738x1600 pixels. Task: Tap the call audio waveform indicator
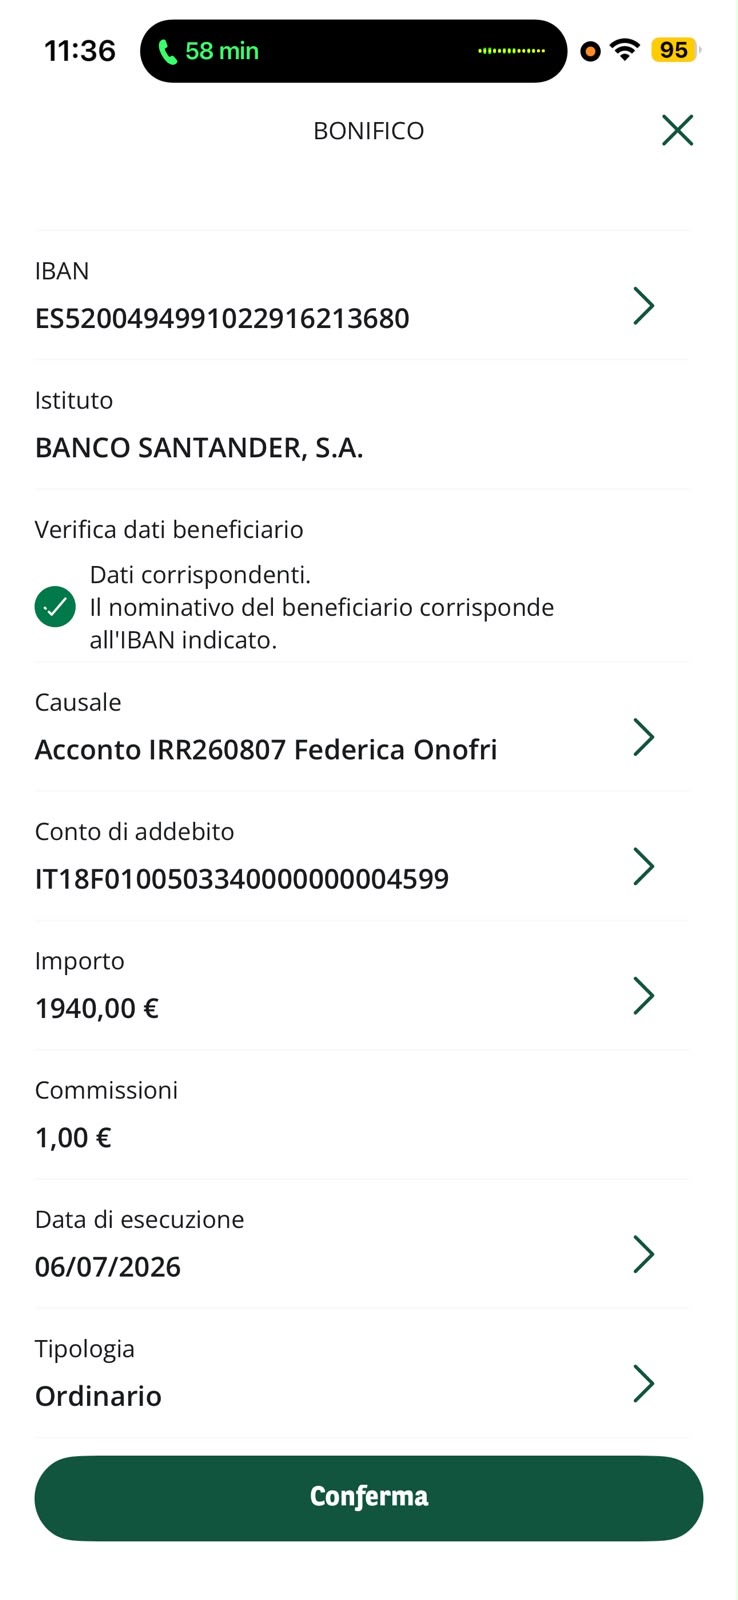click(x=512, y=51)
